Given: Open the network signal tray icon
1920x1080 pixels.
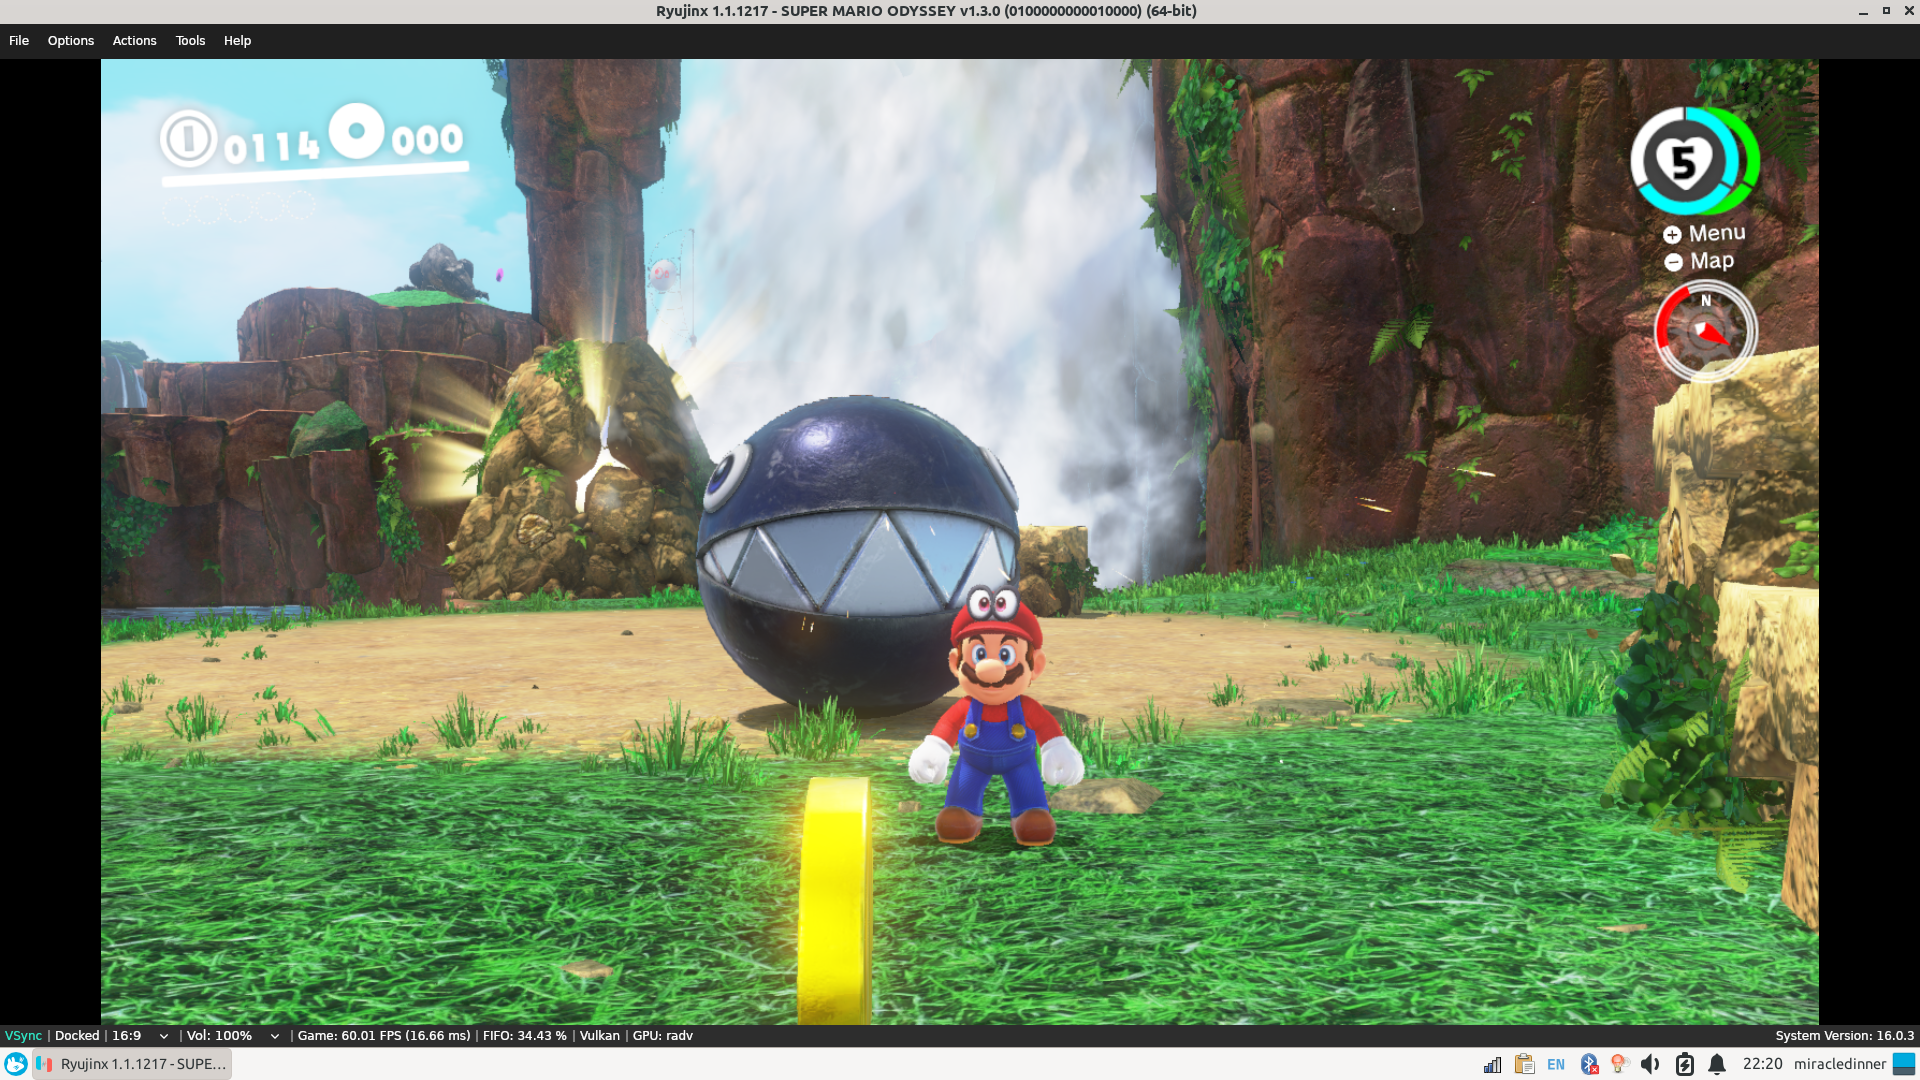Looking at the screenshot, I should pyautogui.click(x=1492, y=1064).
